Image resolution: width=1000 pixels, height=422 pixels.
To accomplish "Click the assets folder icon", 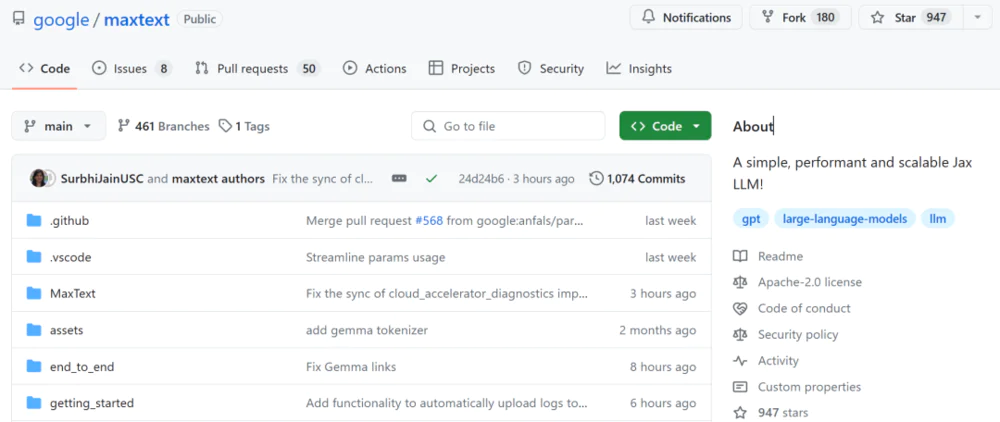I will tap(34, 330).
